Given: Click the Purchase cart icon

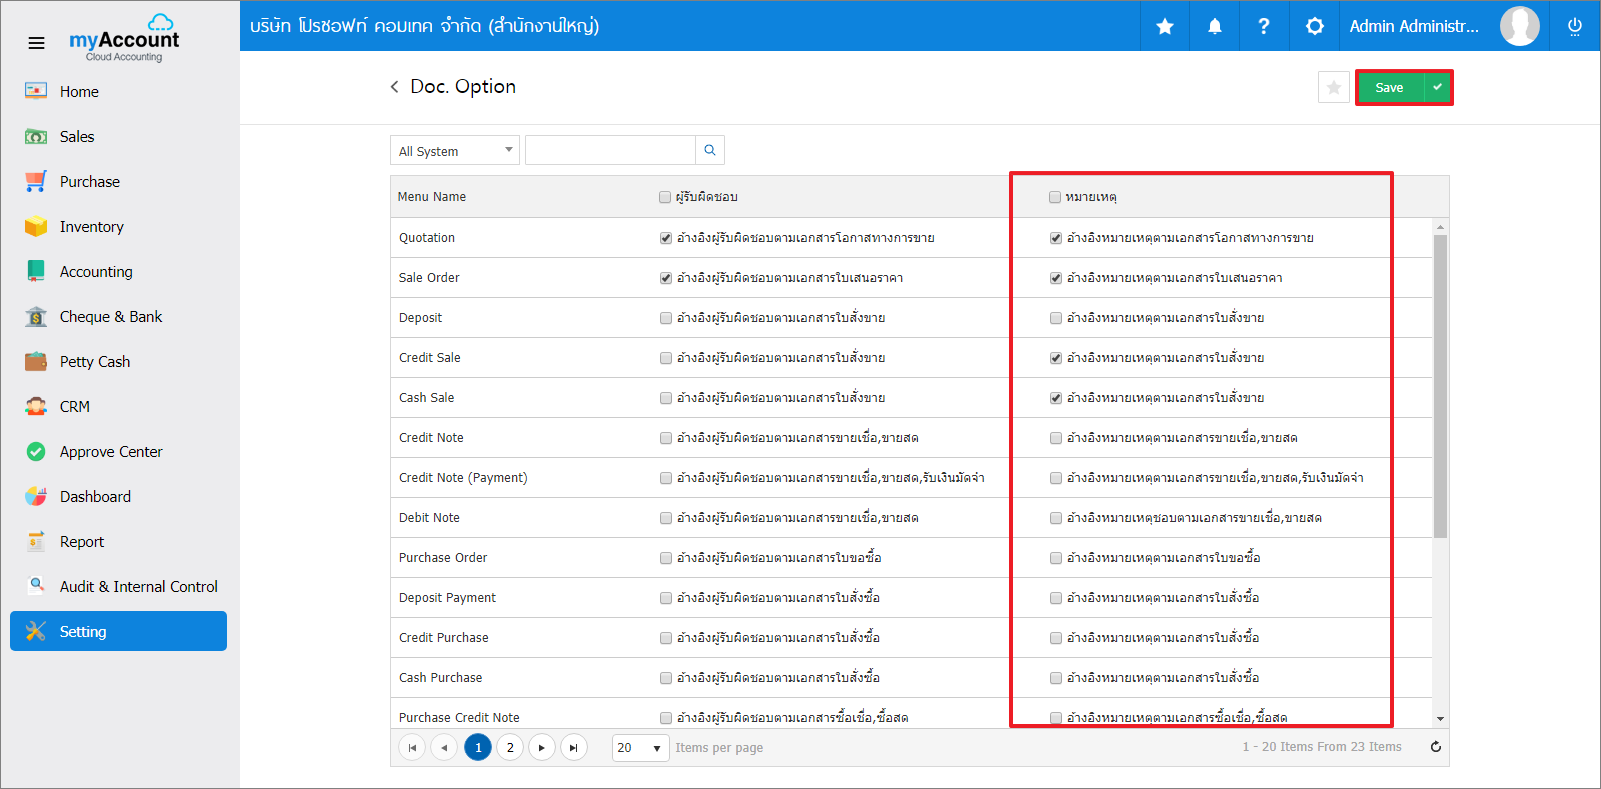Looking at the screenshot, I should pyautogui.click(x=36, y=181).
